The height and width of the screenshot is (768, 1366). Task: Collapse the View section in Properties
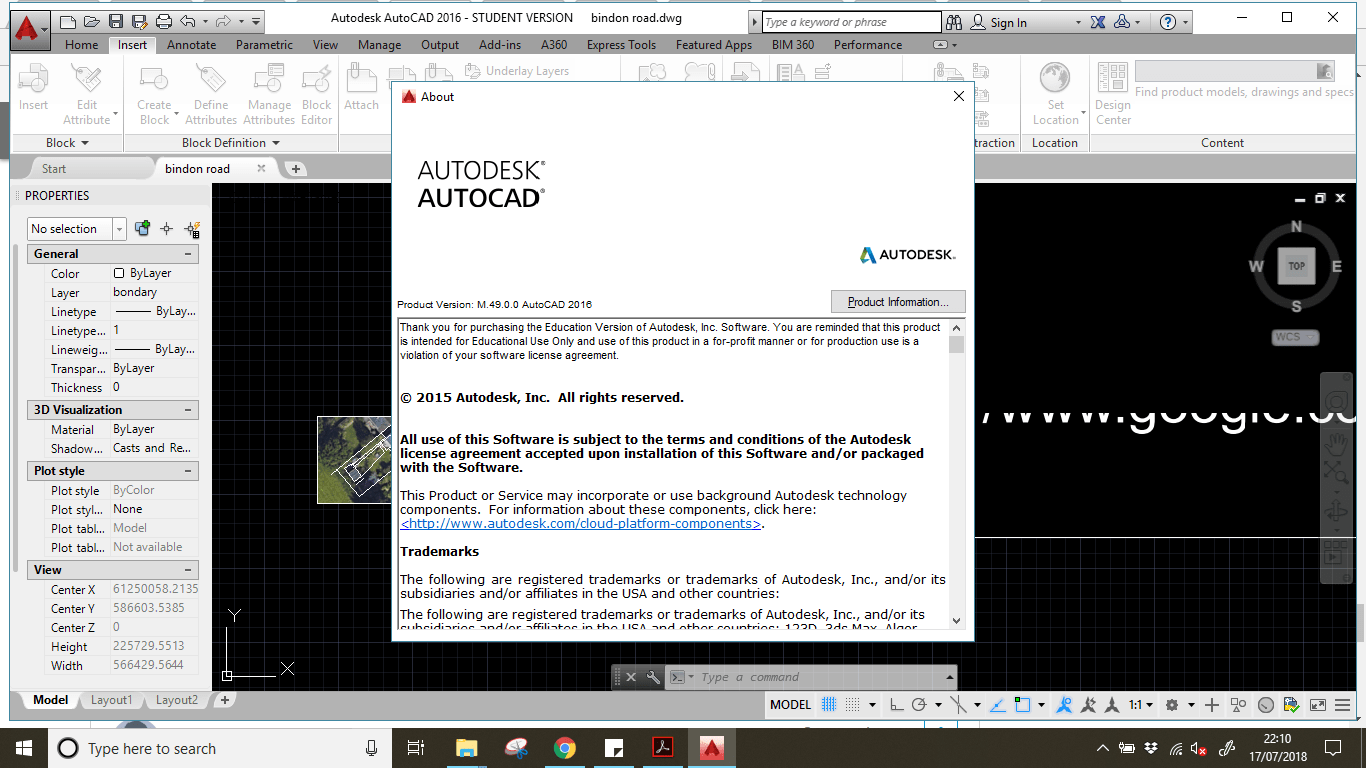coord(188,570)
